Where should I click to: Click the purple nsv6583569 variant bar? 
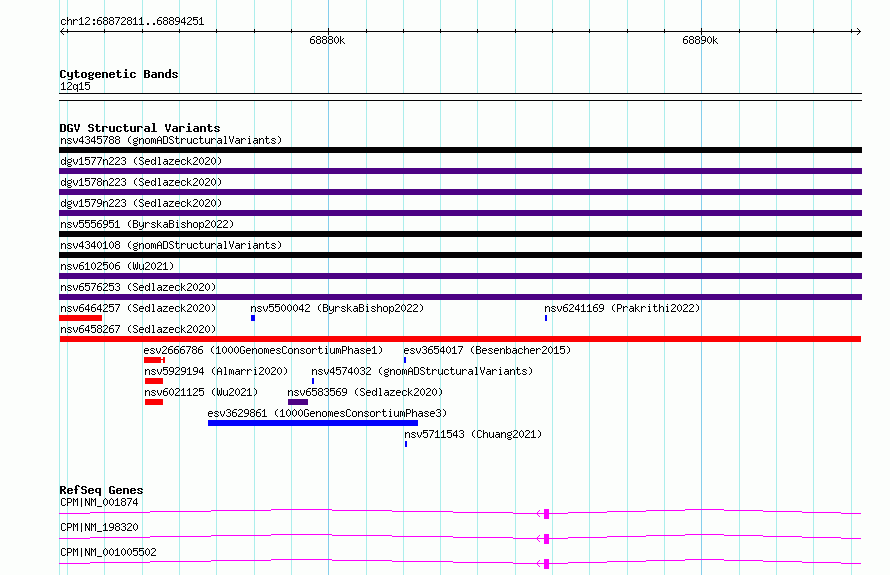tap(298, 402)
